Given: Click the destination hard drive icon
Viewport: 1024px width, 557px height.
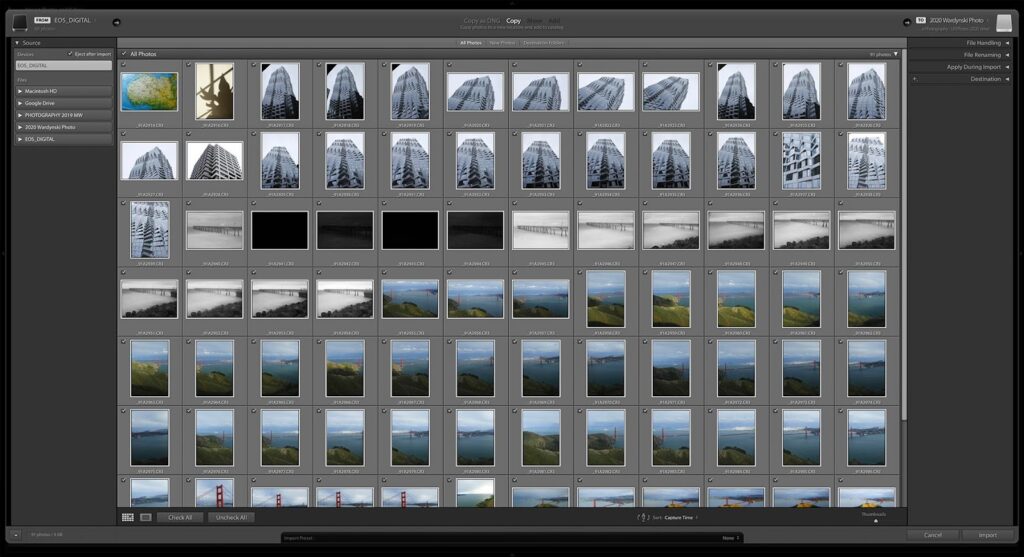Looking at the screenshot, I should pyautogui.click(x=1004, y=23).
